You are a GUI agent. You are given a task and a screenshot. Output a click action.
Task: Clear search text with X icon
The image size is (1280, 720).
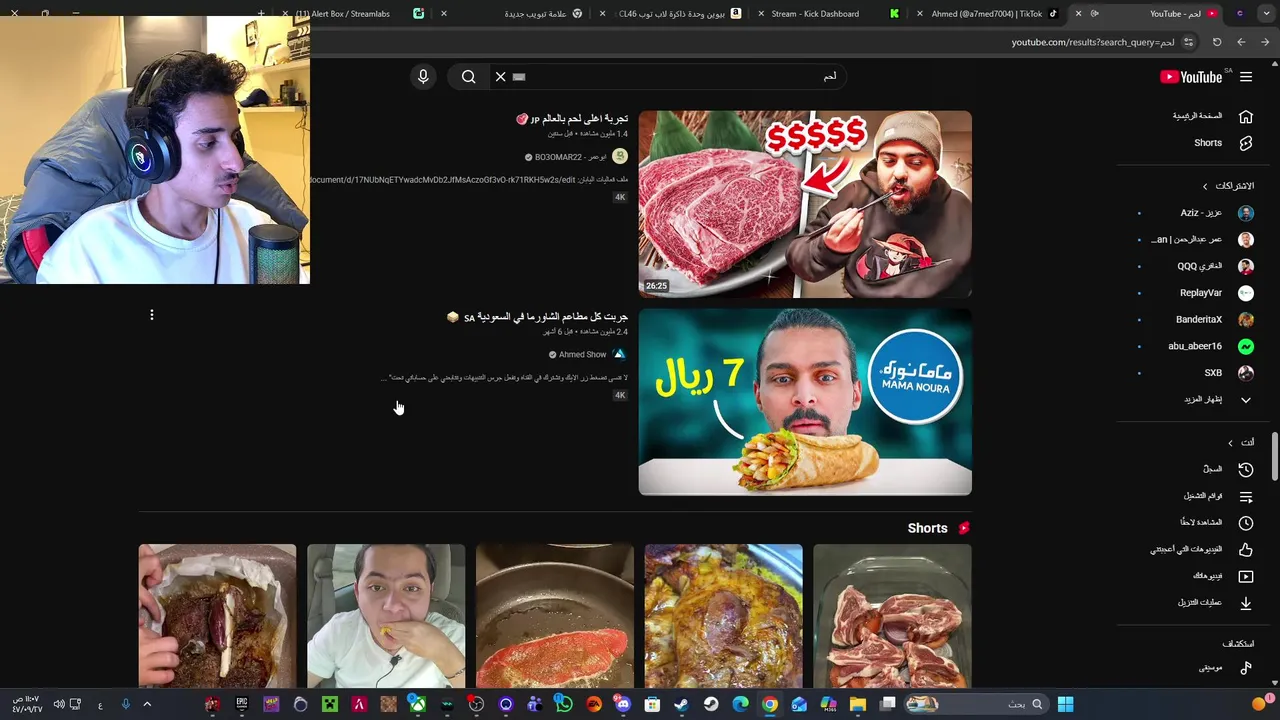(x=501, y=77)
